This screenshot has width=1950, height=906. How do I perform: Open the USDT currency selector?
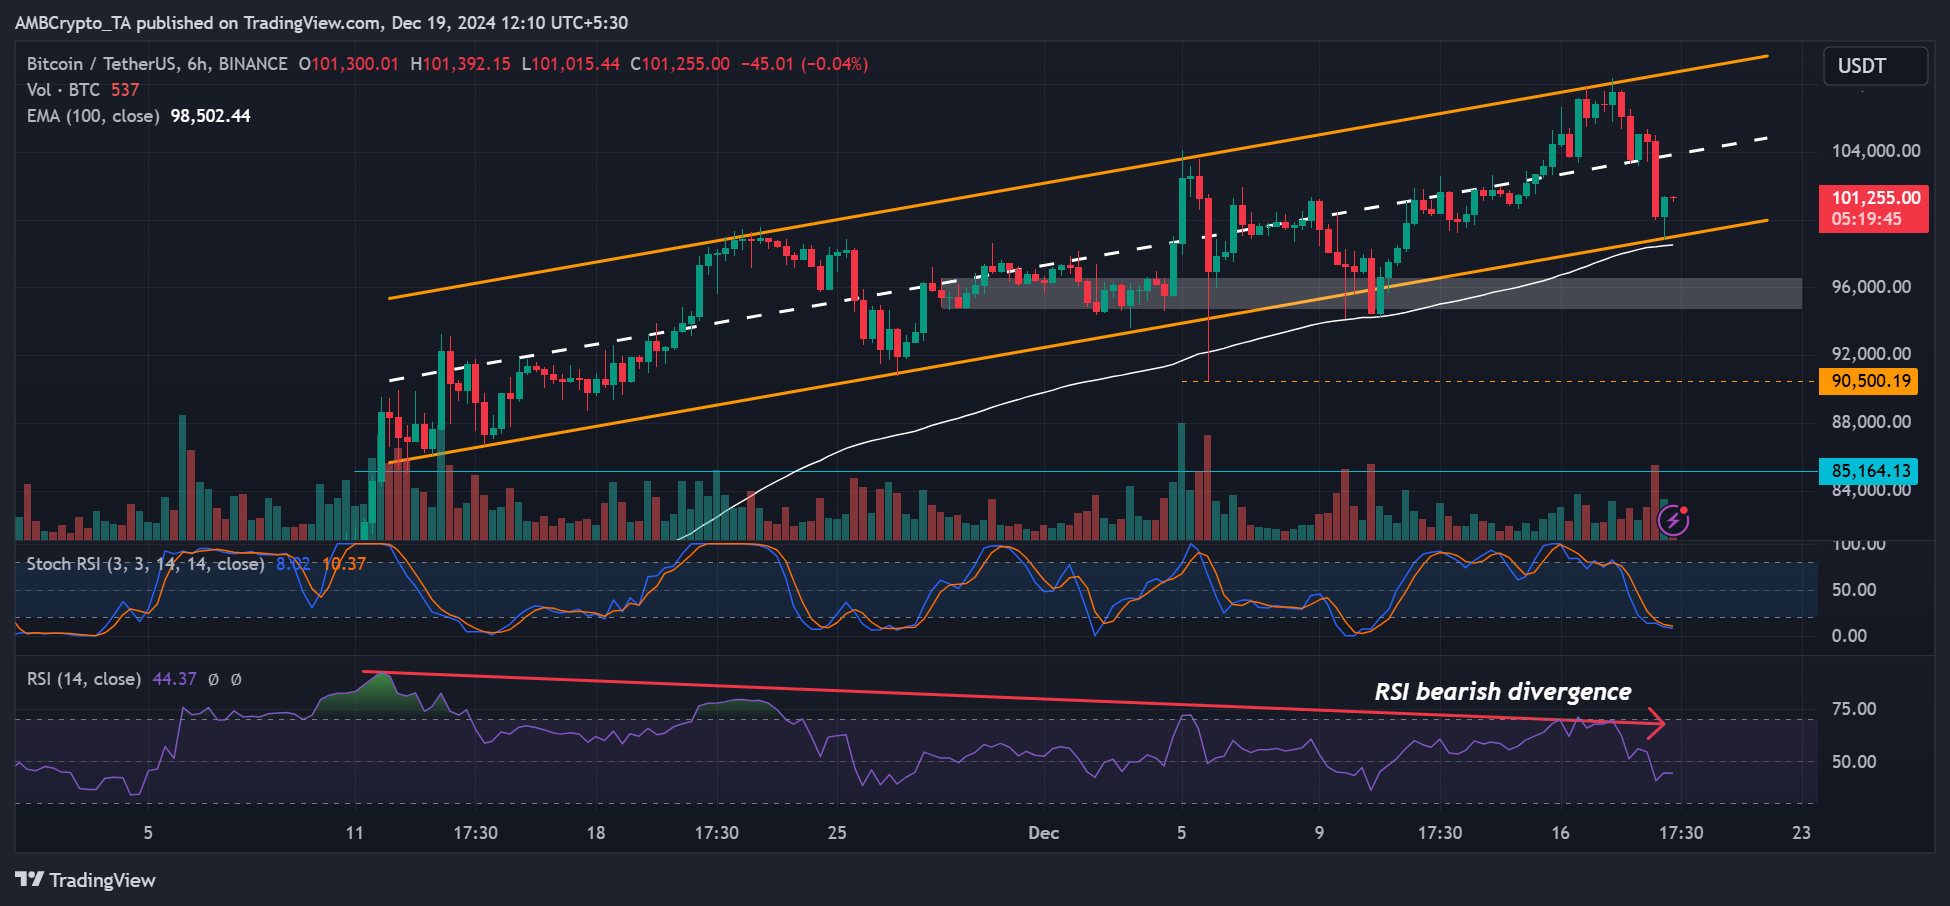[x=1875, y=66]
